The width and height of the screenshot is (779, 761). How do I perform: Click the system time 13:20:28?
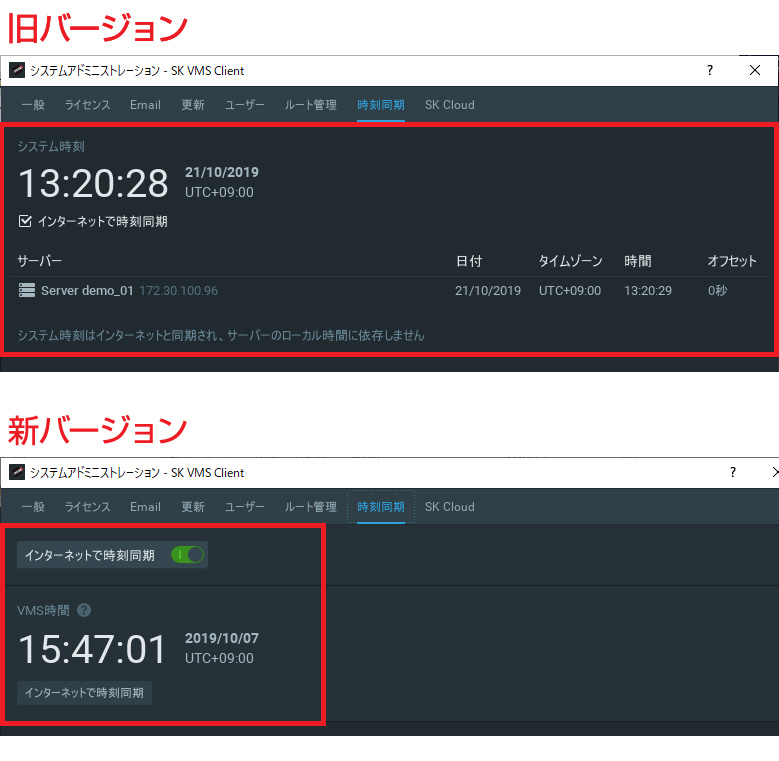click(93, 183)
